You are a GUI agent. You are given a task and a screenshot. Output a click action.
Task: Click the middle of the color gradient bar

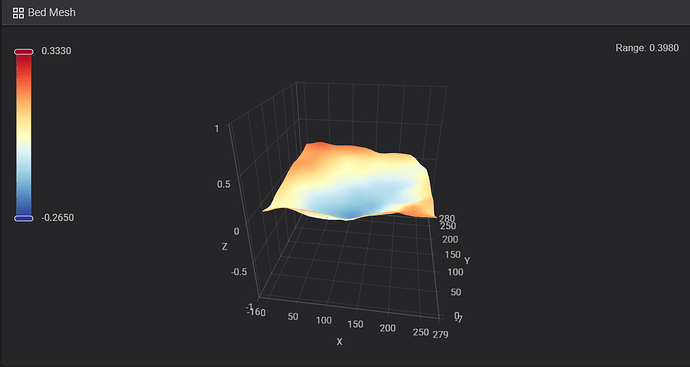[24, 135]
